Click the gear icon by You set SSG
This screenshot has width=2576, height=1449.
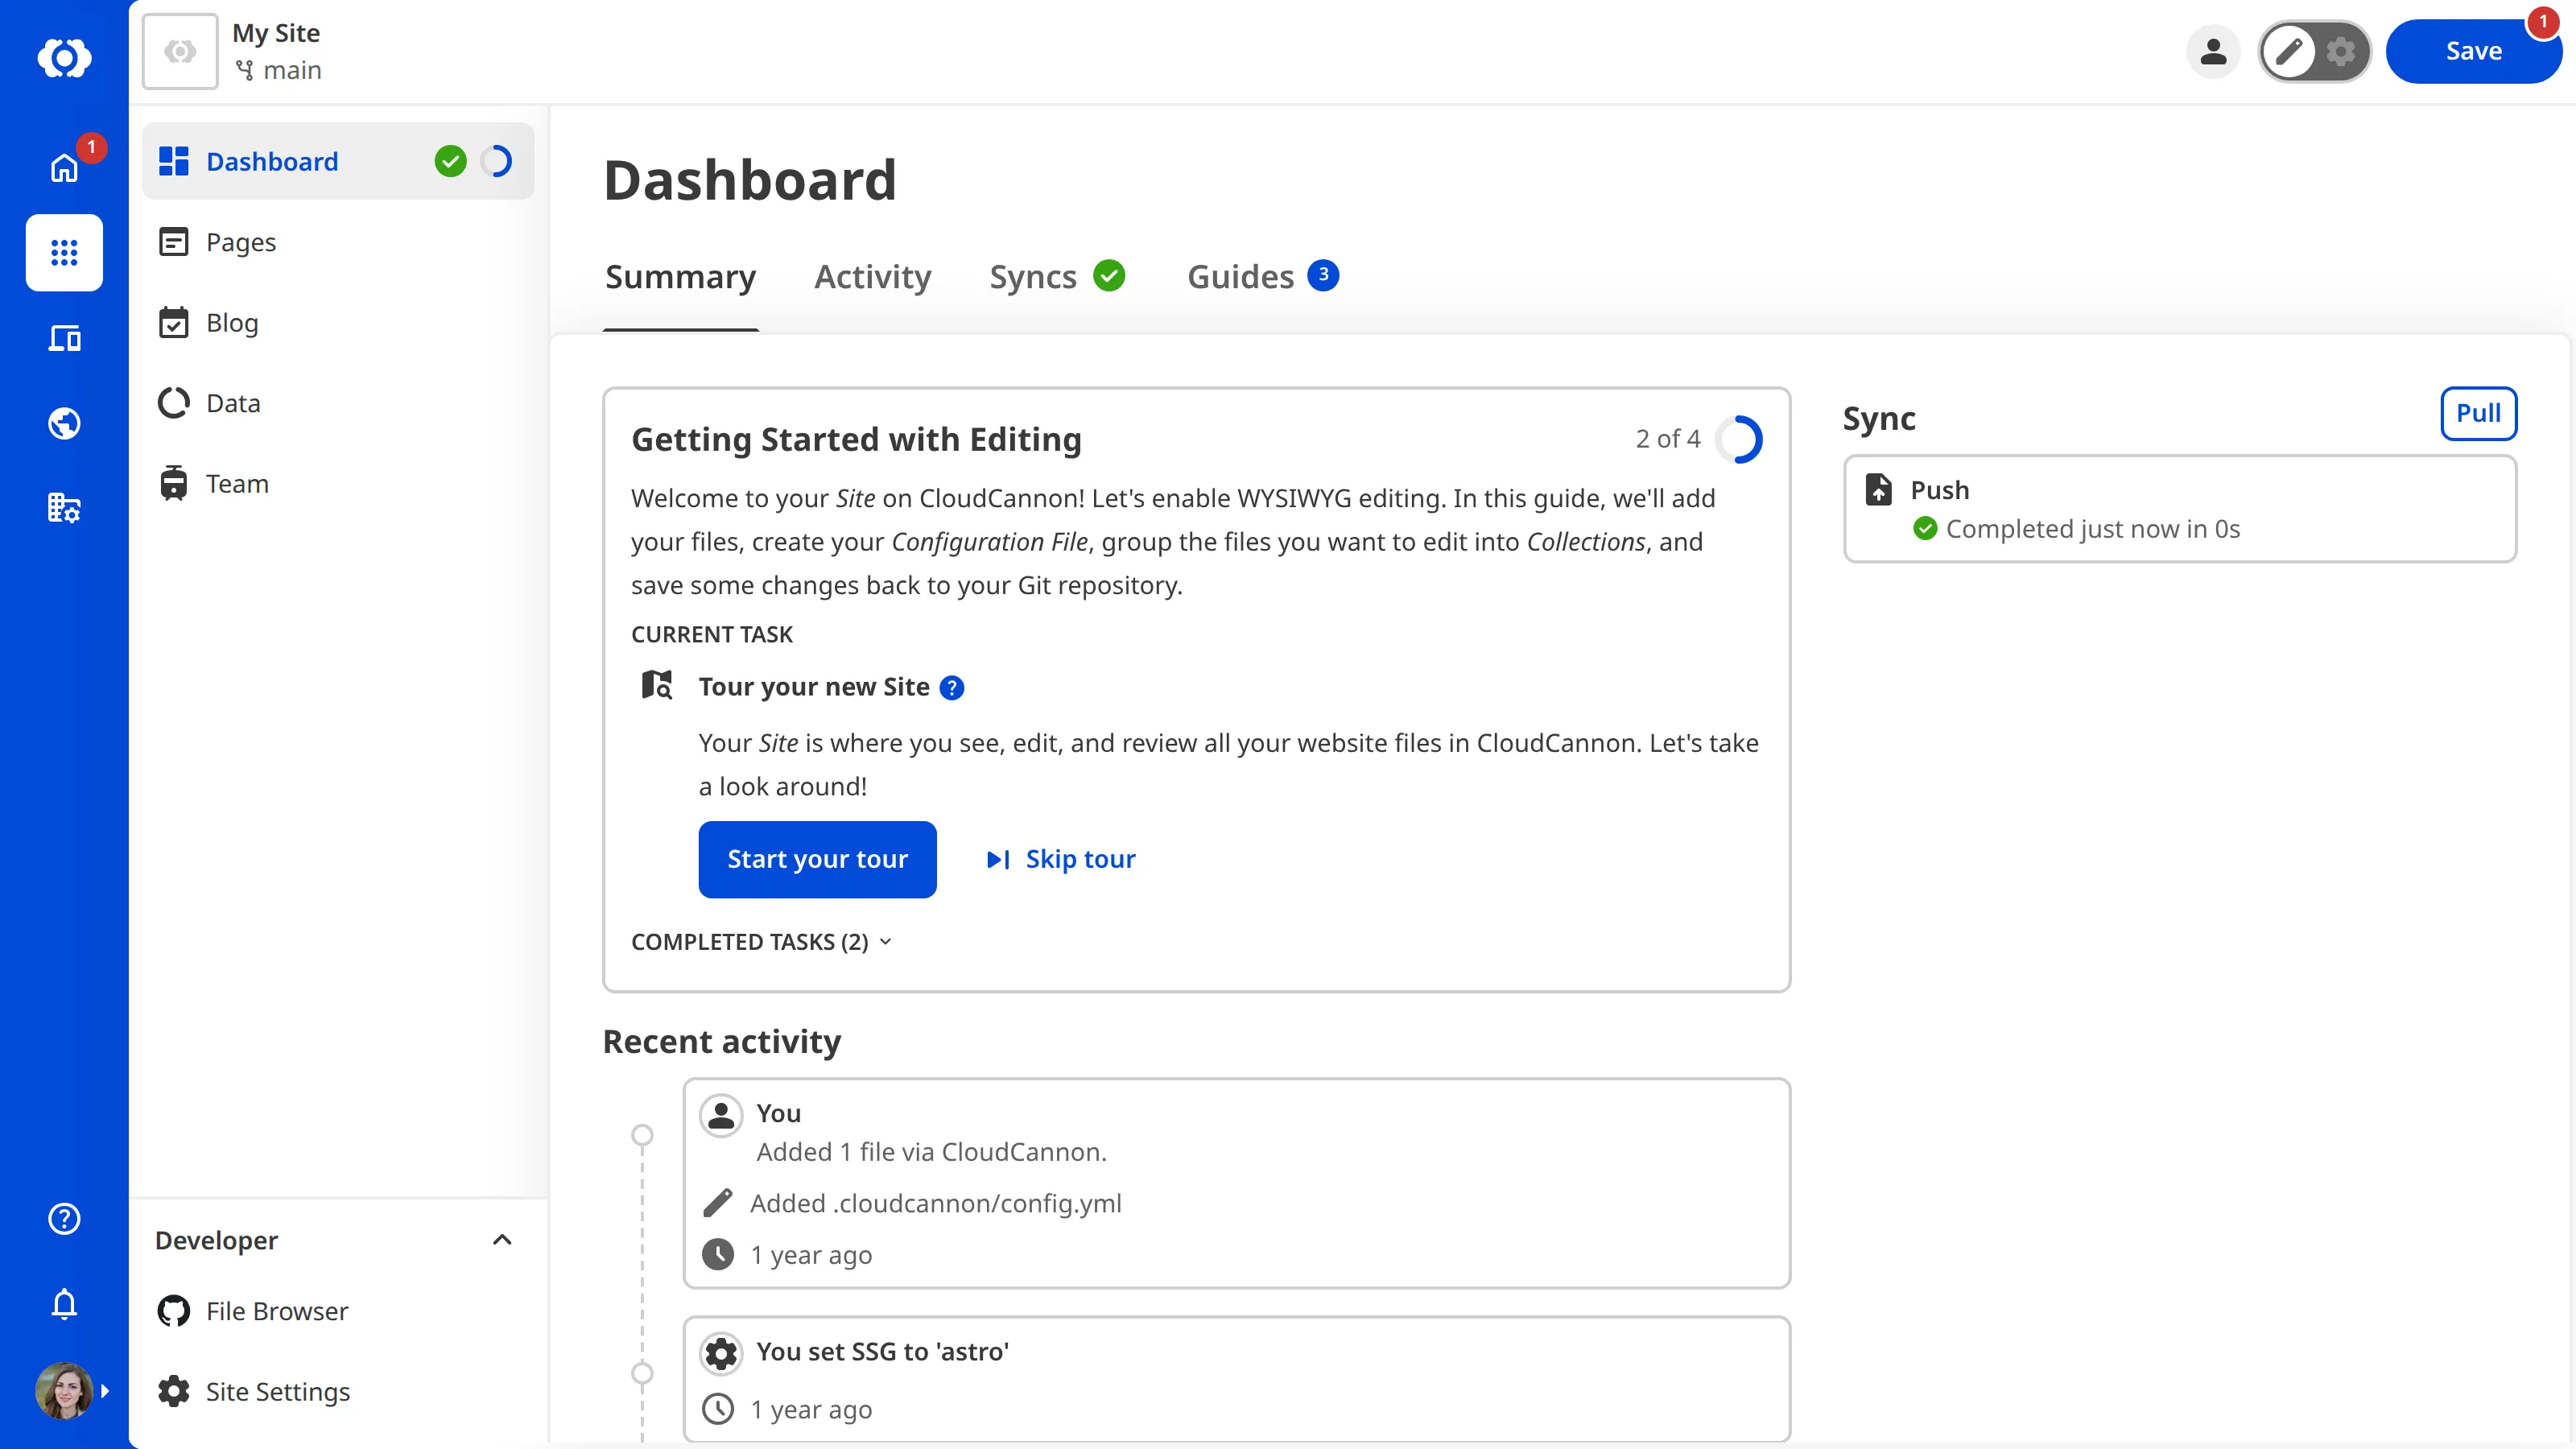pos(721,1353)
